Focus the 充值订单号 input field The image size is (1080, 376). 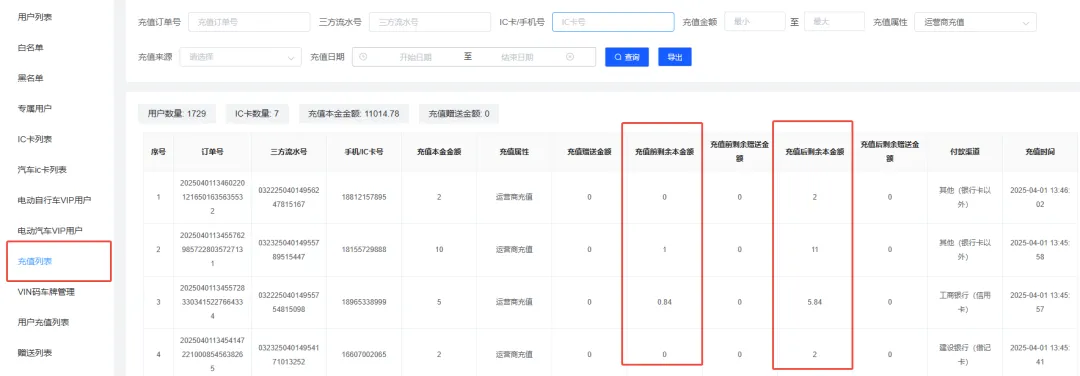click(249, 22)
